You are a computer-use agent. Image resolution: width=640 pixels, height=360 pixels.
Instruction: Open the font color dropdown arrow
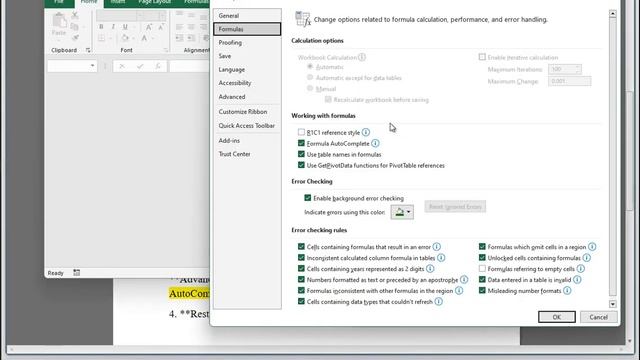coord(153,38)
